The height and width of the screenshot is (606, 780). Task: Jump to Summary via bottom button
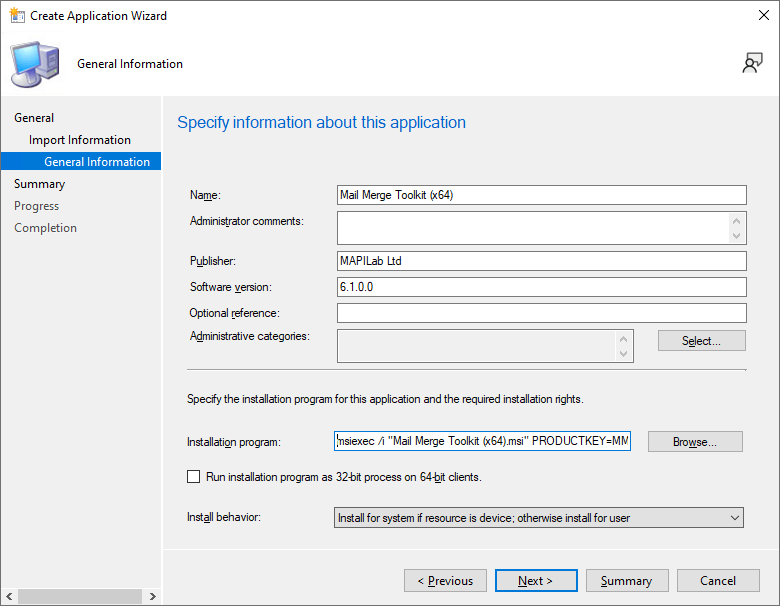[627, 581]
